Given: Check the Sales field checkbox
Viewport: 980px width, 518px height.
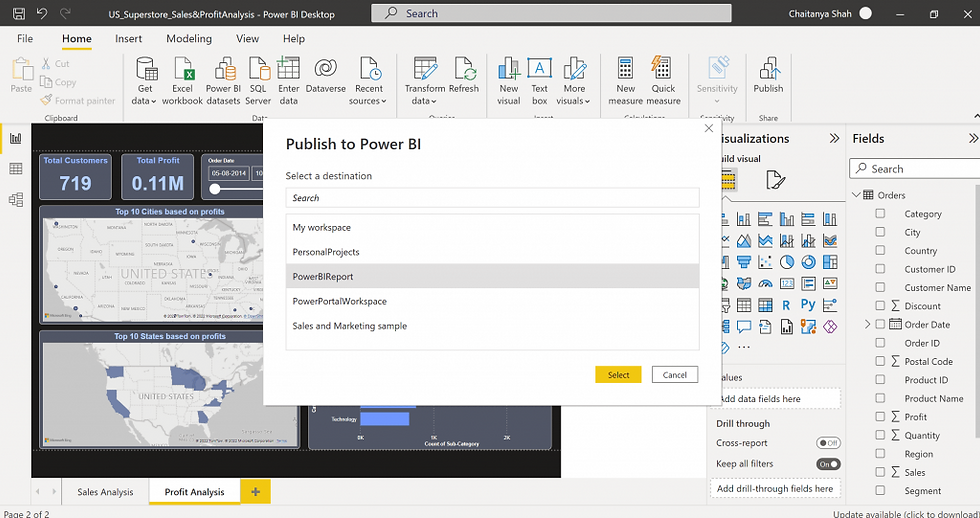Looking at the screenshot, I should point(880,472).
